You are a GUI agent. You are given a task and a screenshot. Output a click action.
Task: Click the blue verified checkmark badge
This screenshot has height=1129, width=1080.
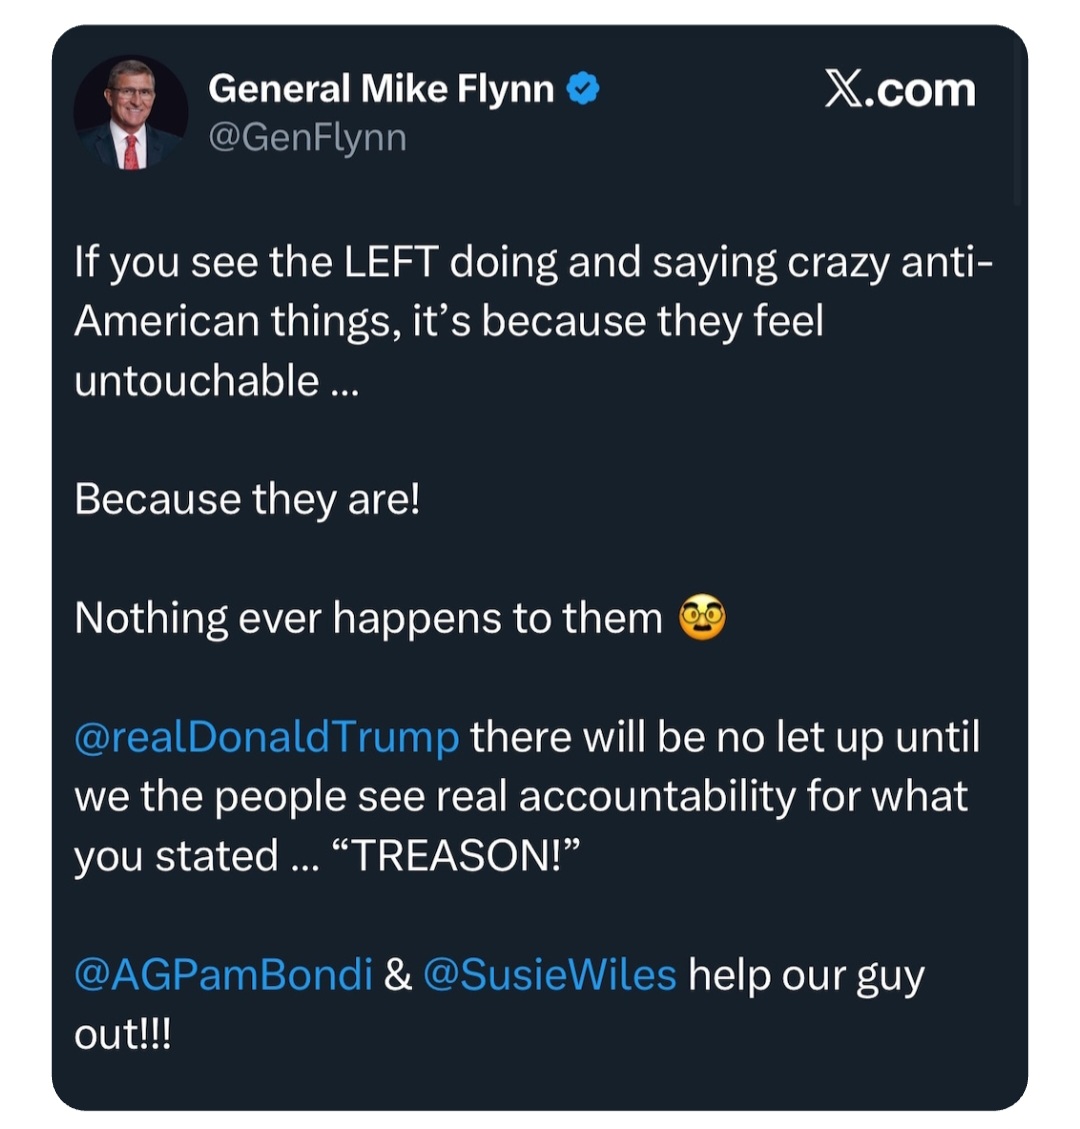pos(583,90)
